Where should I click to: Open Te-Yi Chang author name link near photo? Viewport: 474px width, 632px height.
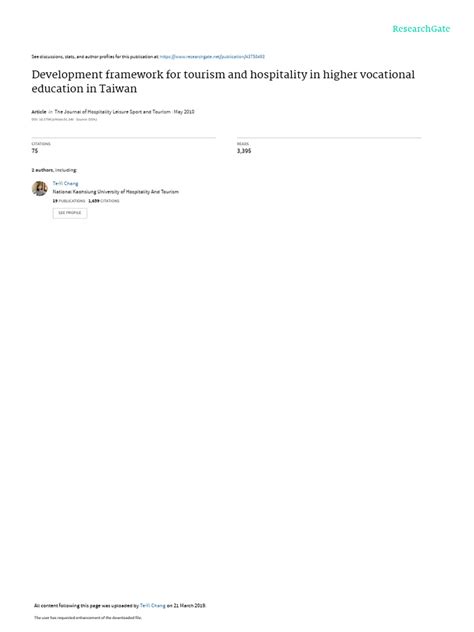pos(66,183)
